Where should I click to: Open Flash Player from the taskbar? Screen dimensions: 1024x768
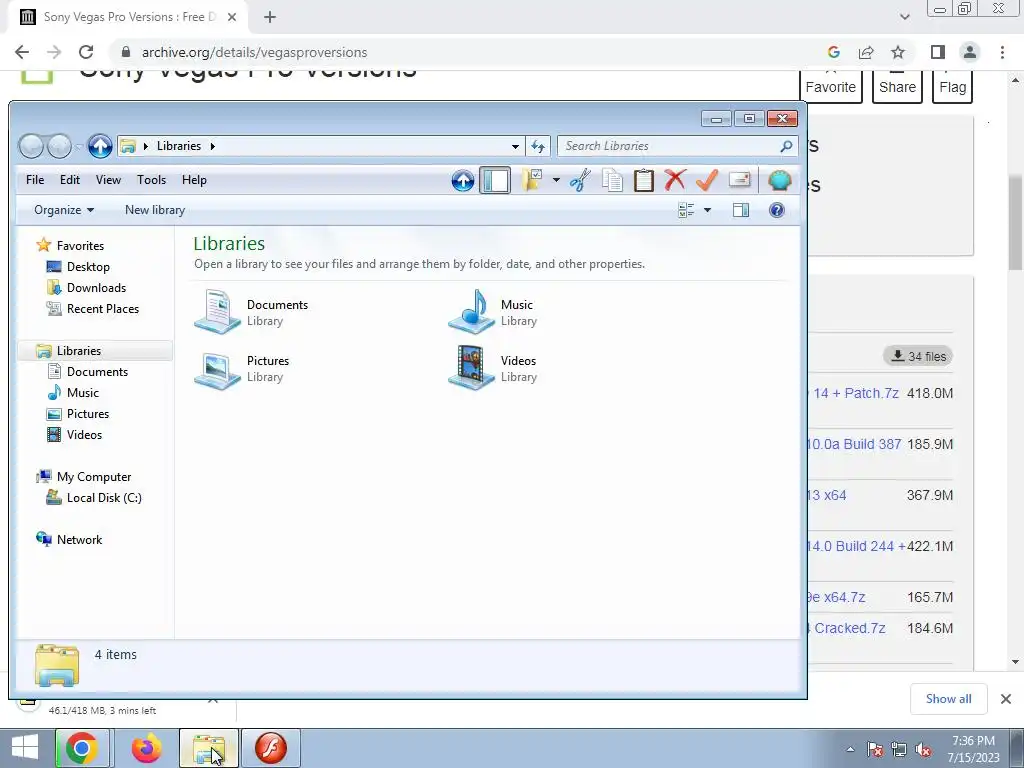click(271, 748)
